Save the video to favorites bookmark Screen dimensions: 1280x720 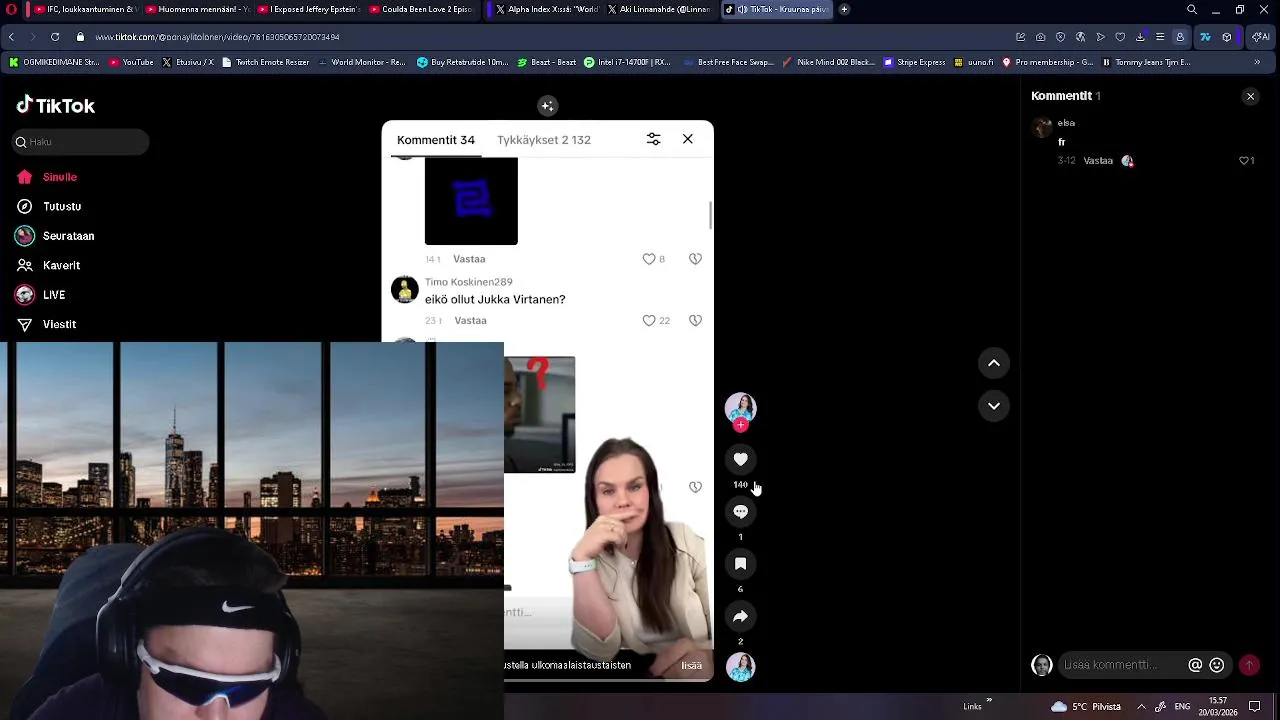[x=741, y=564]
